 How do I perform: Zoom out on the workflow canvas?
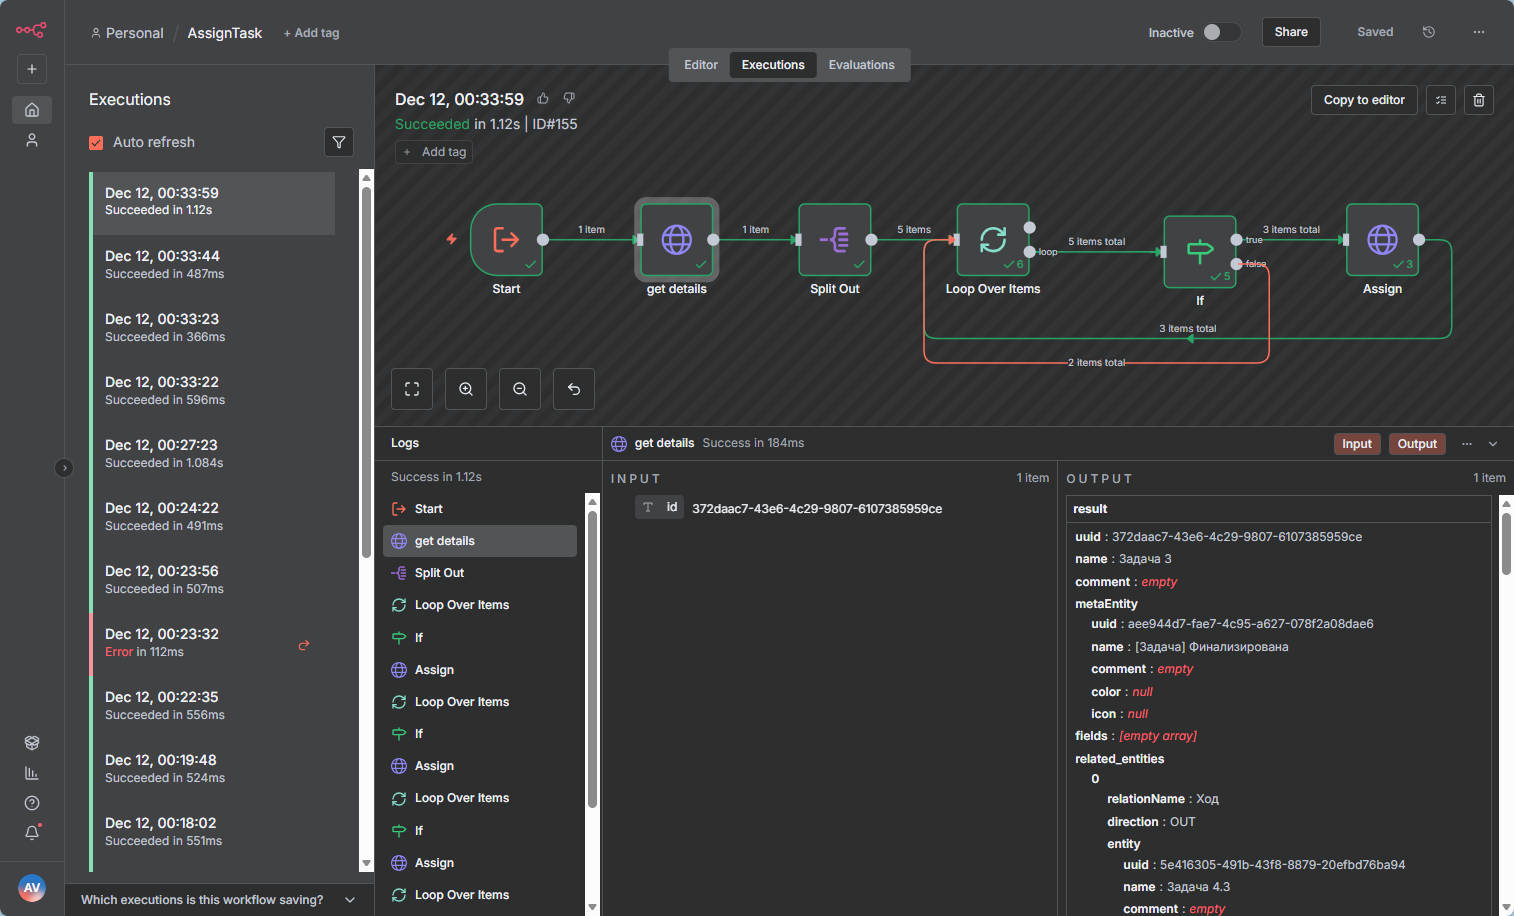[520, 389]
